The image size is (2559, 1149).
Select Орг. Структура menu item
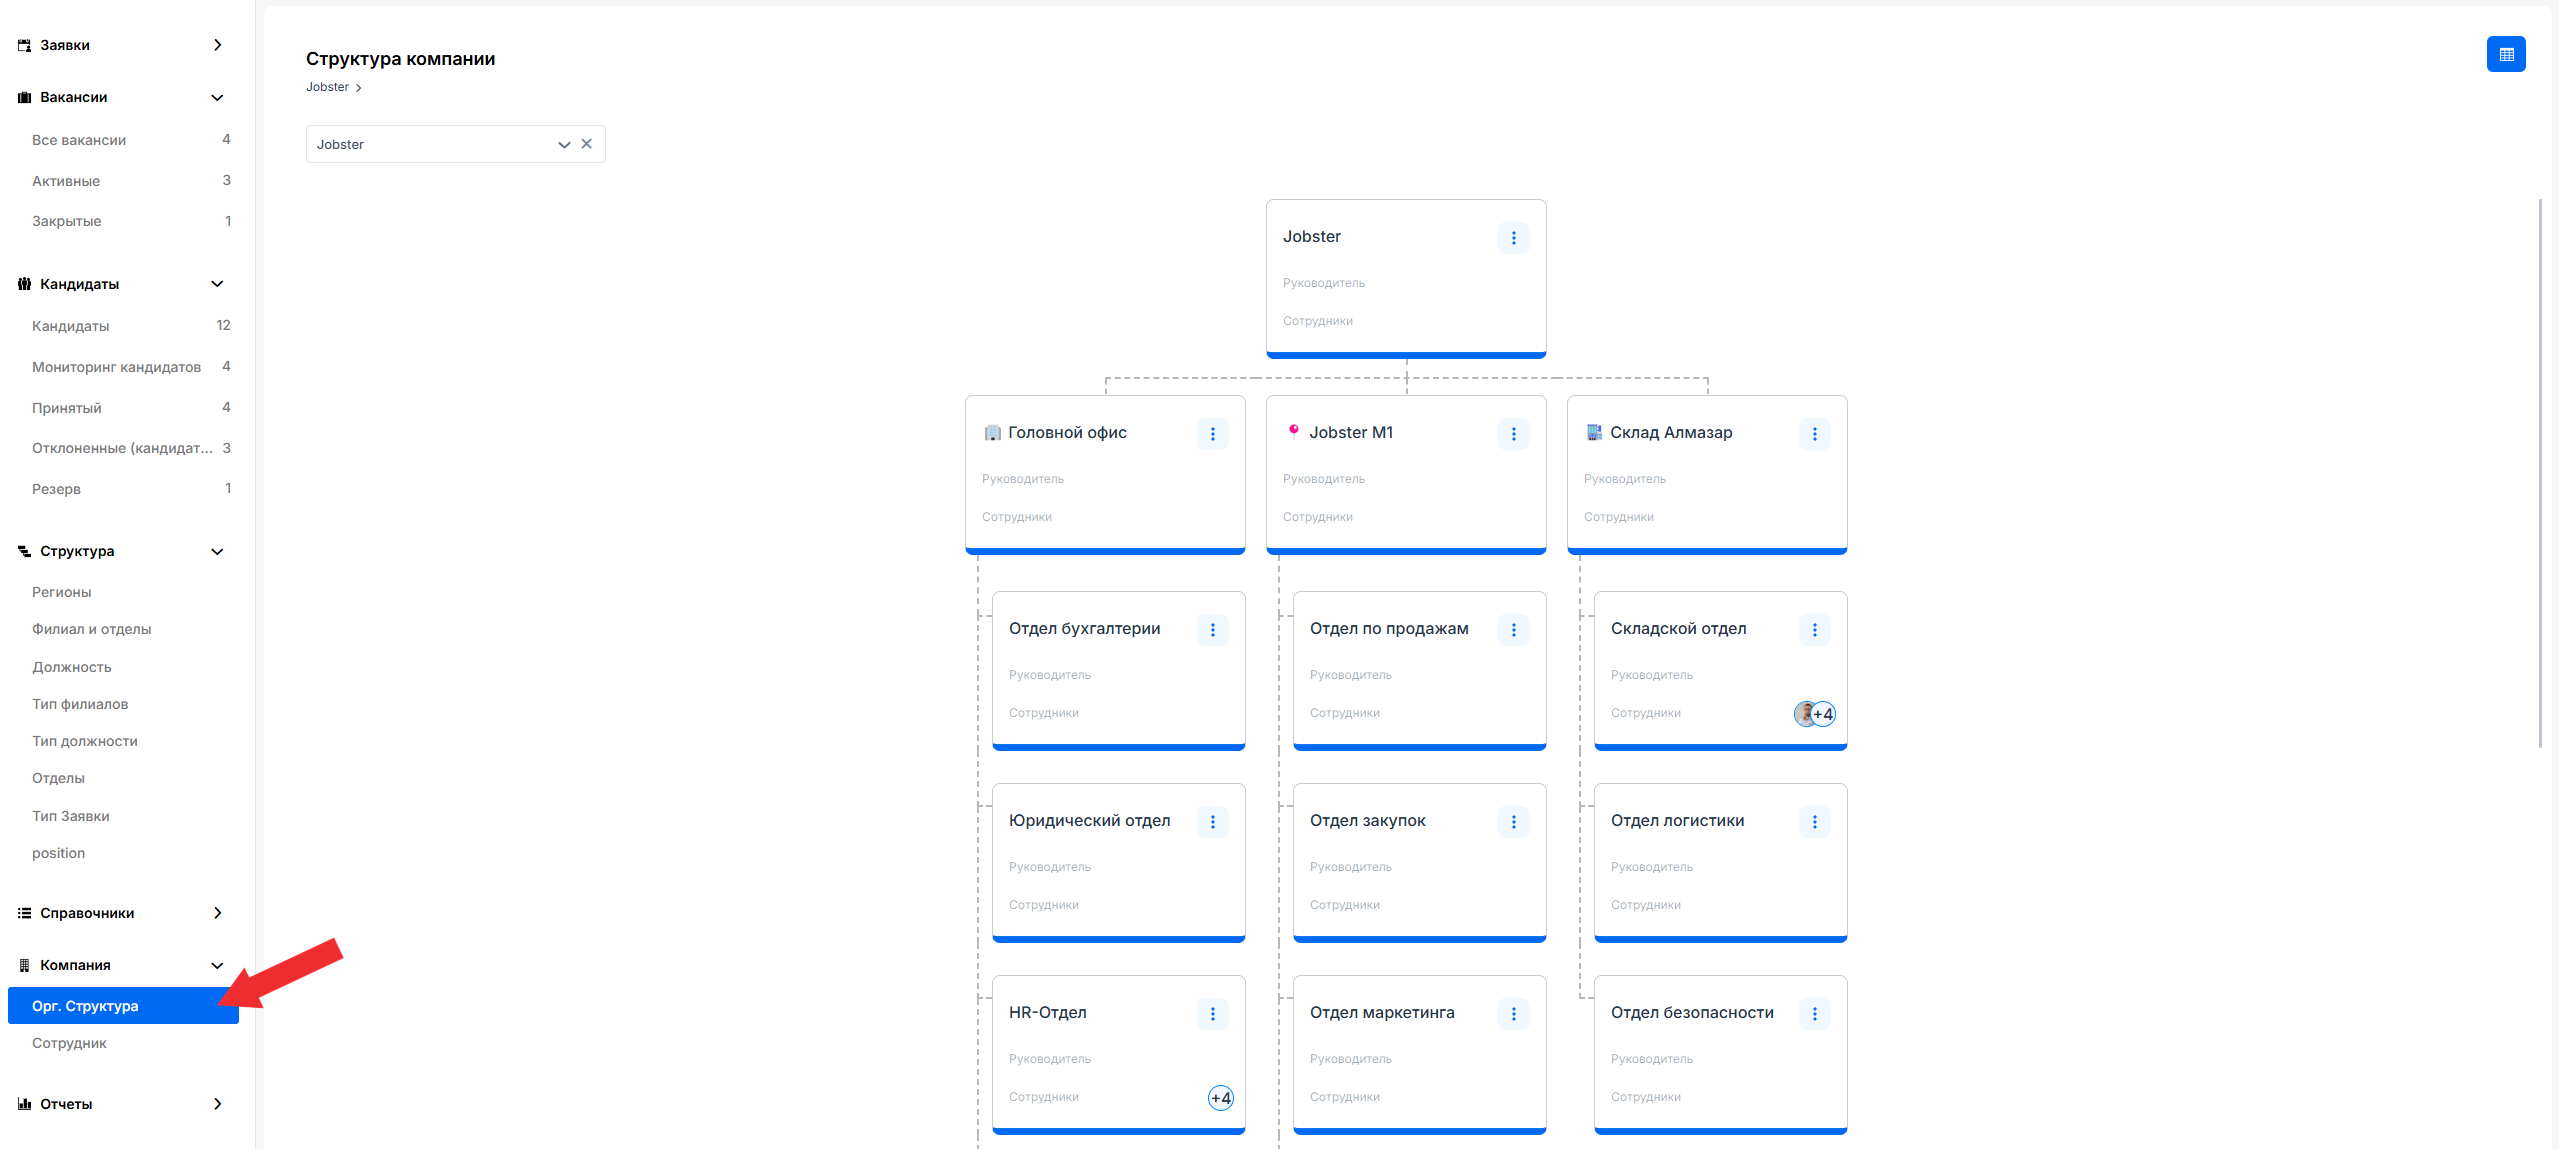85,1006
